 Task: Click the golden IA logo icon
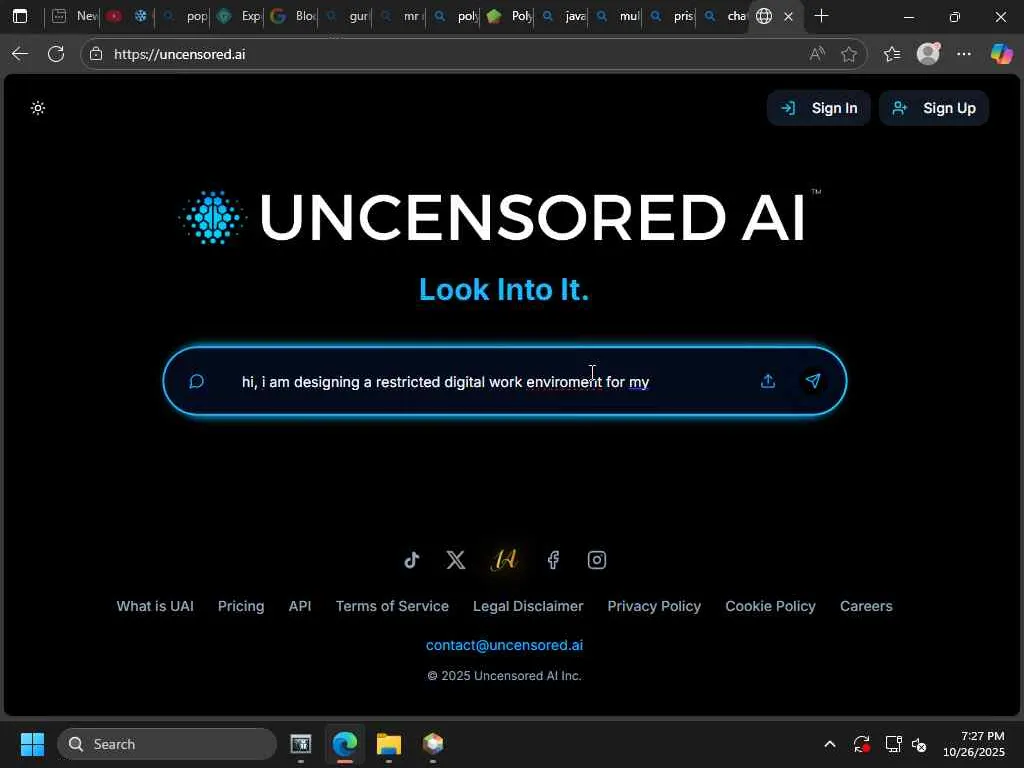pyautogui.click(x=504, y=560)
